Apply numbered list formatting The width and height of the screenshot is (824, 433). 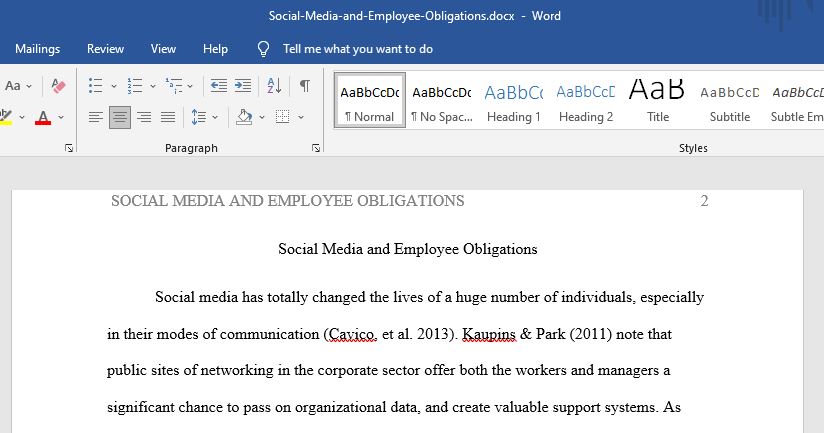(135, 86)
